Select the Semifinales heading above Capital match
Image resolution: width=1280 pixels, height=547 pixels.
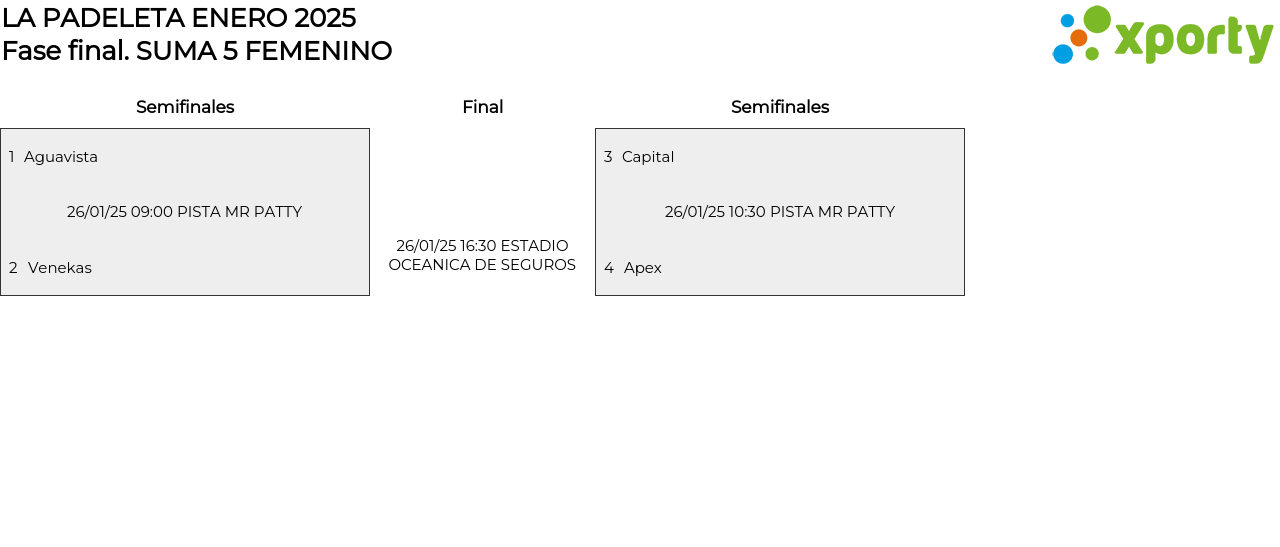click(x=780, y=107)
